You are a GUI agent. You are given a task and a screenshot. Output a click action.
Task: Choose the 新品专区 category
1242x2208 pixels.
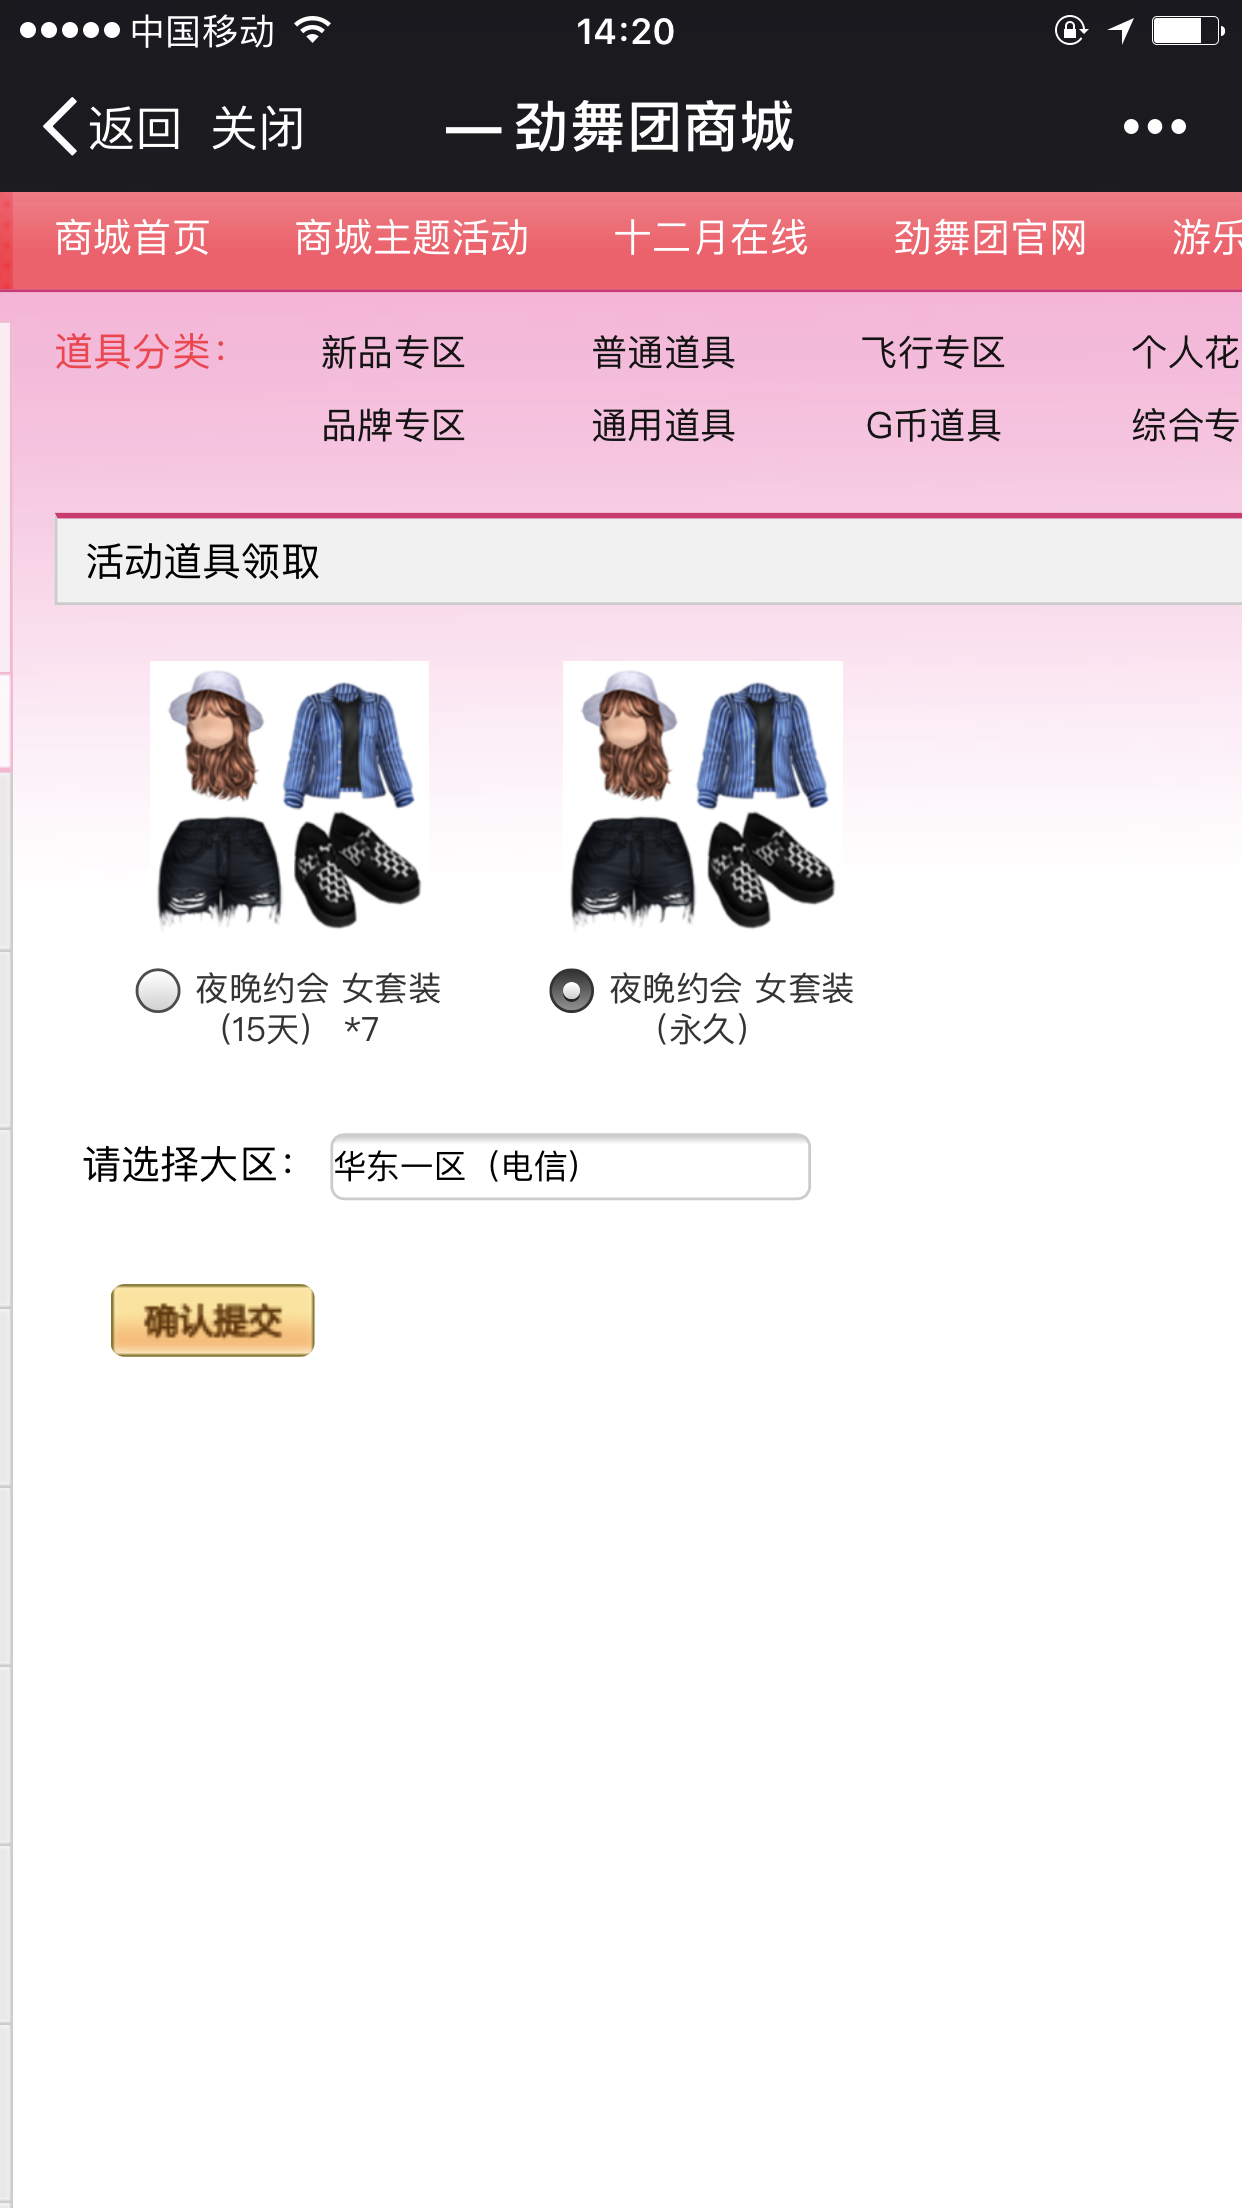(393, 353)
